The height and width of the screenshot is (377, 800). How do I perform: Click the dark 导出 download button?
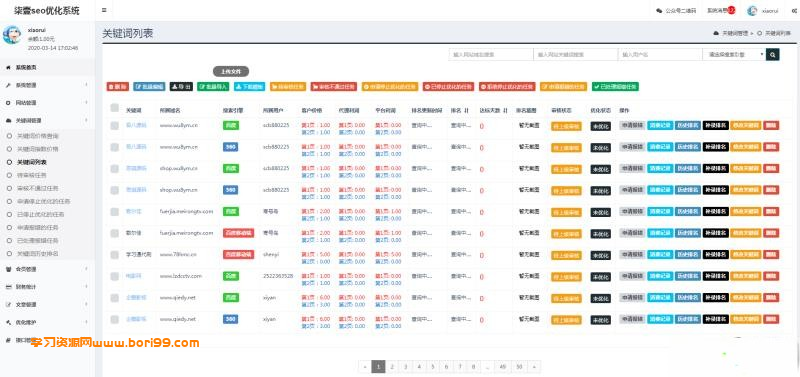pos(181,87)
